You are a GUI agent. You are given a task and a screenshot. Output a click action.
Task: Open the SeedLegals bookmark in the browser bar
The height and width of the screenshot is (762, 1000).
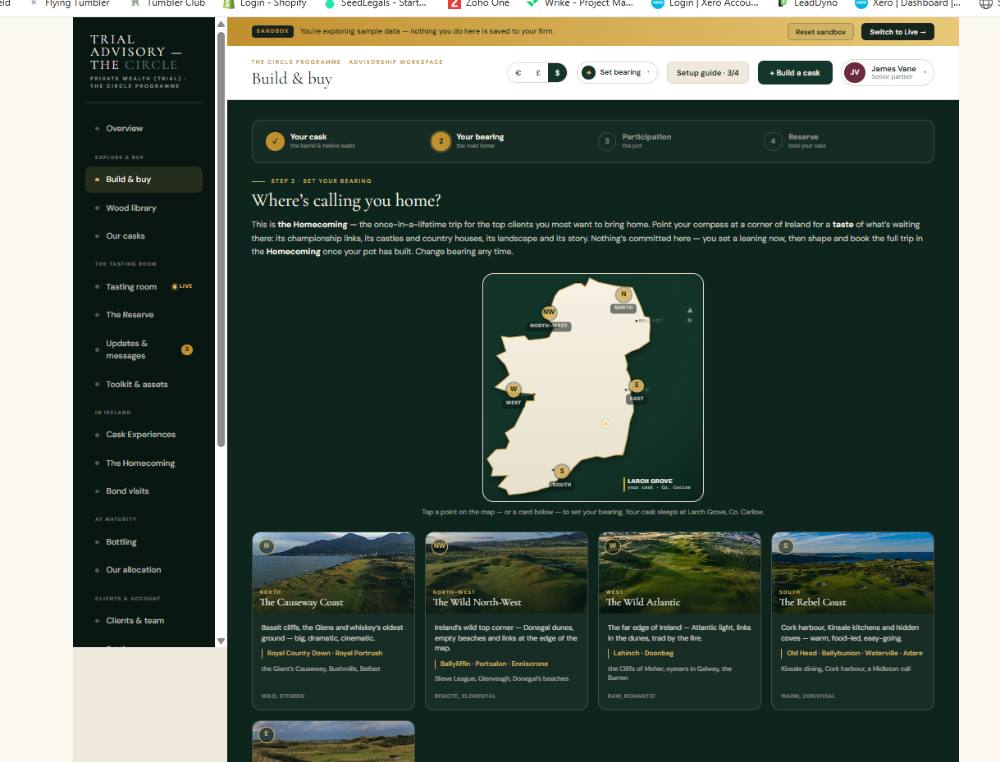click(x=376, y=4)
